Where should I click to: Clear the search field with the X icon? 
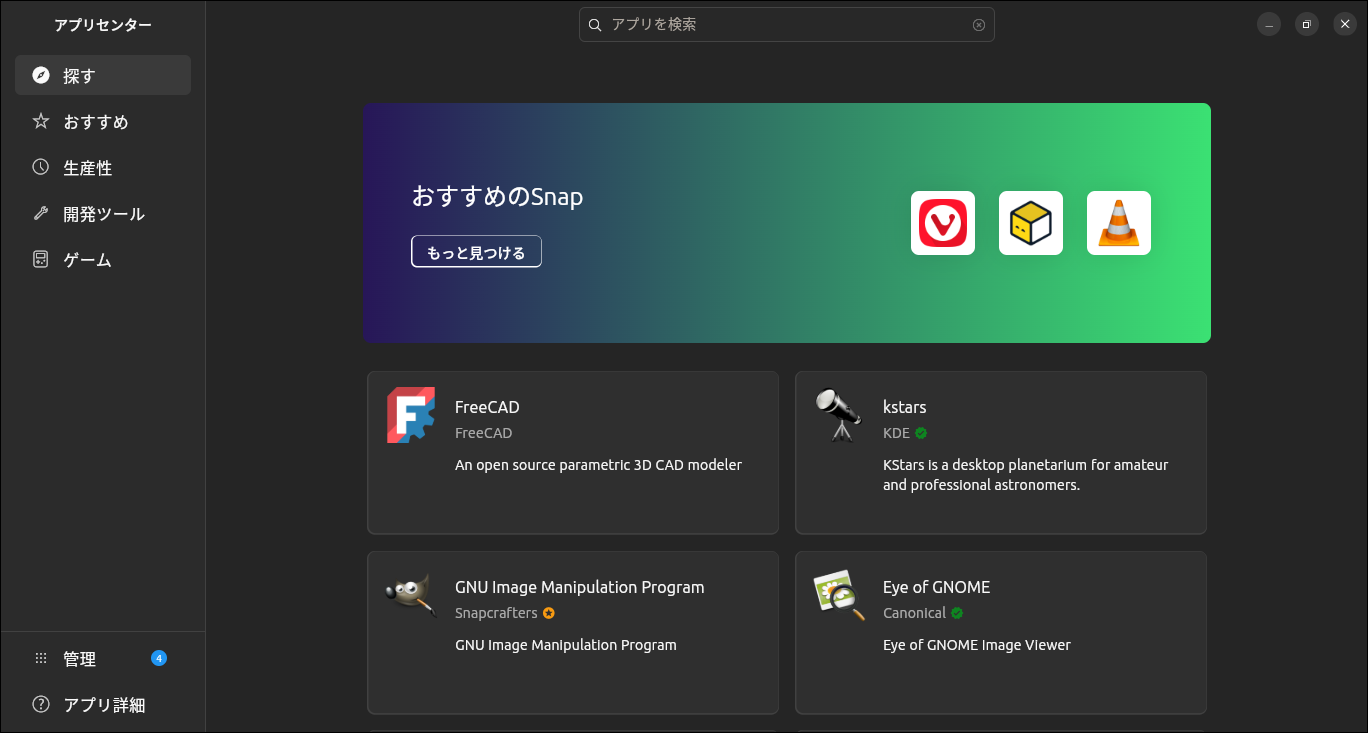tap(979, 25)
